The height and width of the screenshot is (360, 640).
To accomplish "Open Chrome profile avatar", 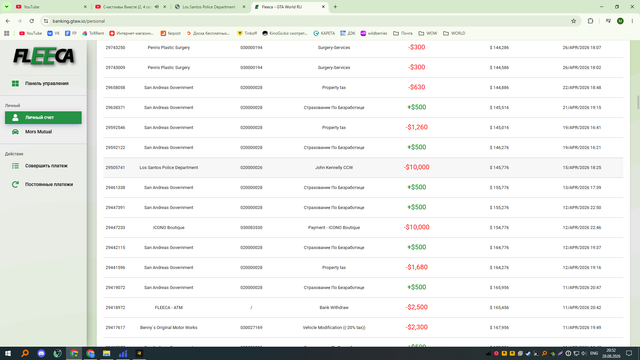I will click(620, 21).
